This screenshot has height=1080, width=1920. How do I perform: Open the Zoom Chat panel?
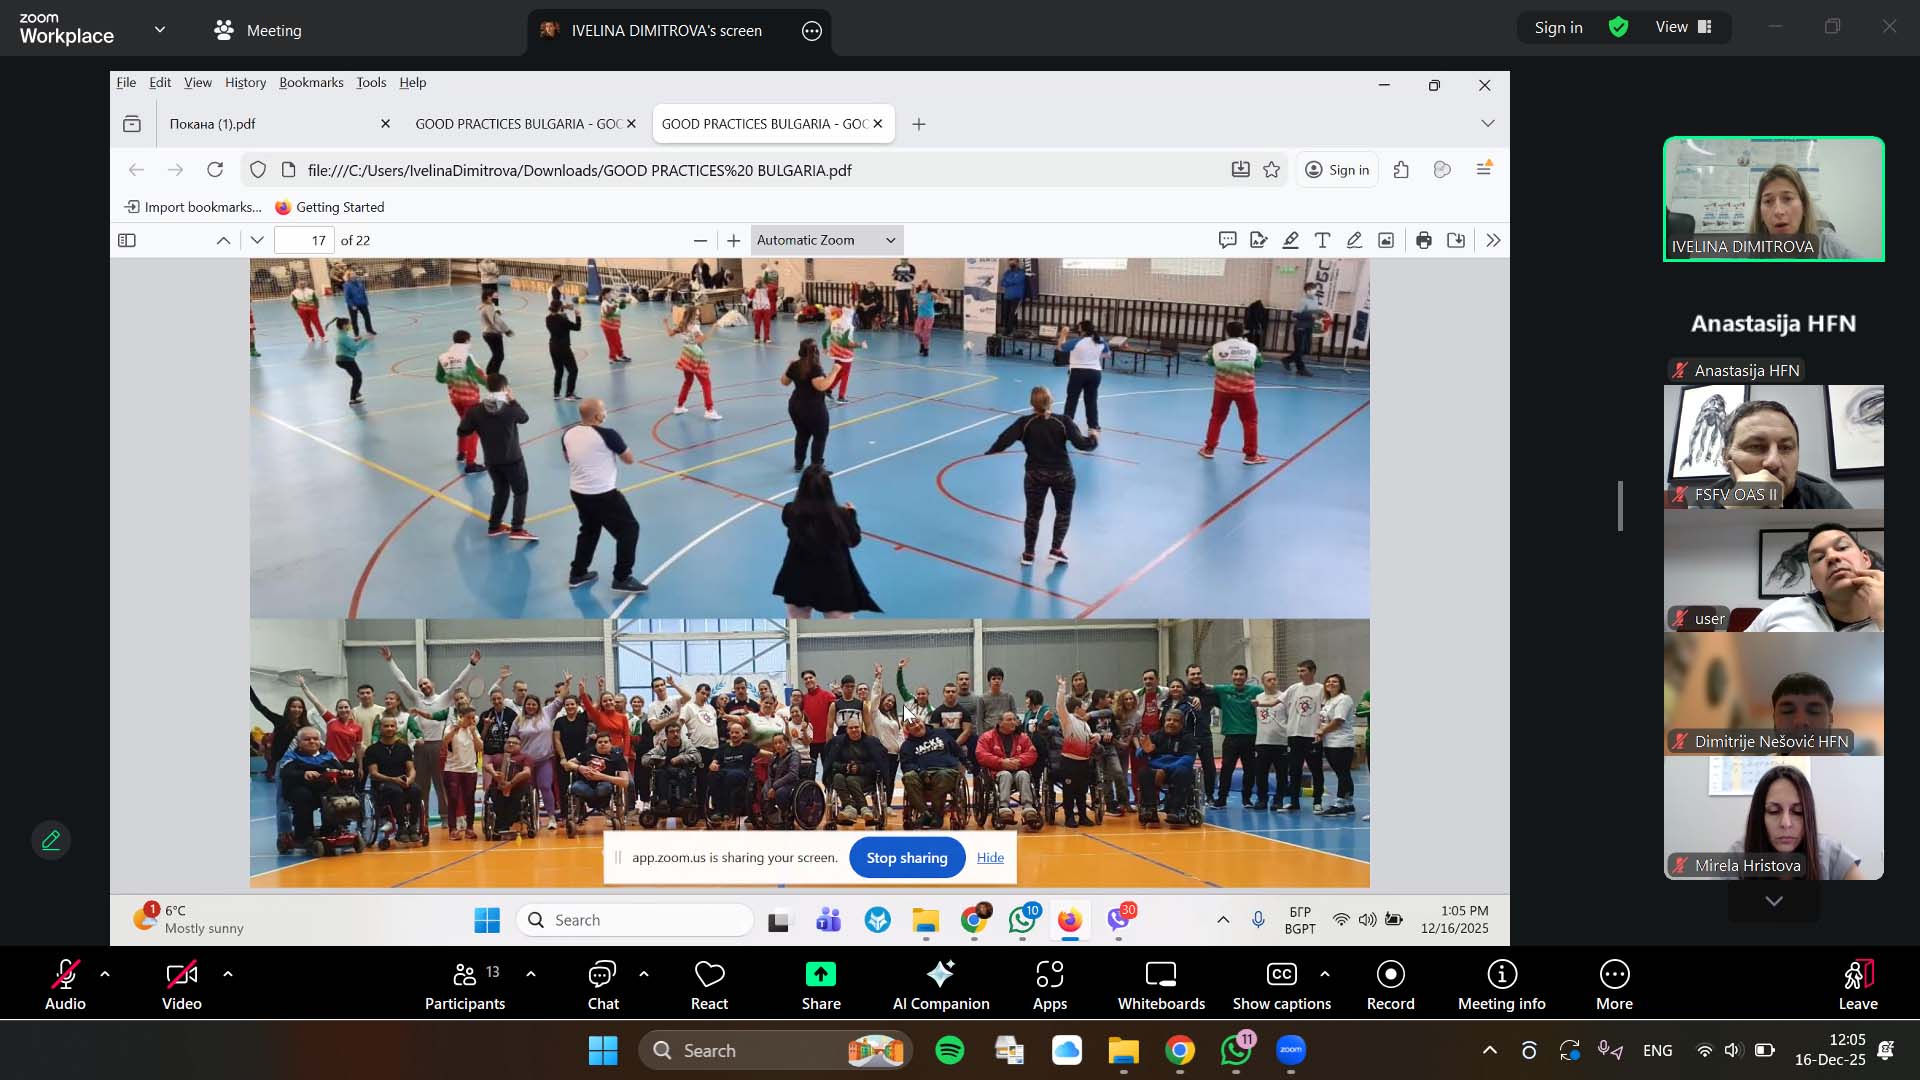pyautogui.click(x=603, y=985)
